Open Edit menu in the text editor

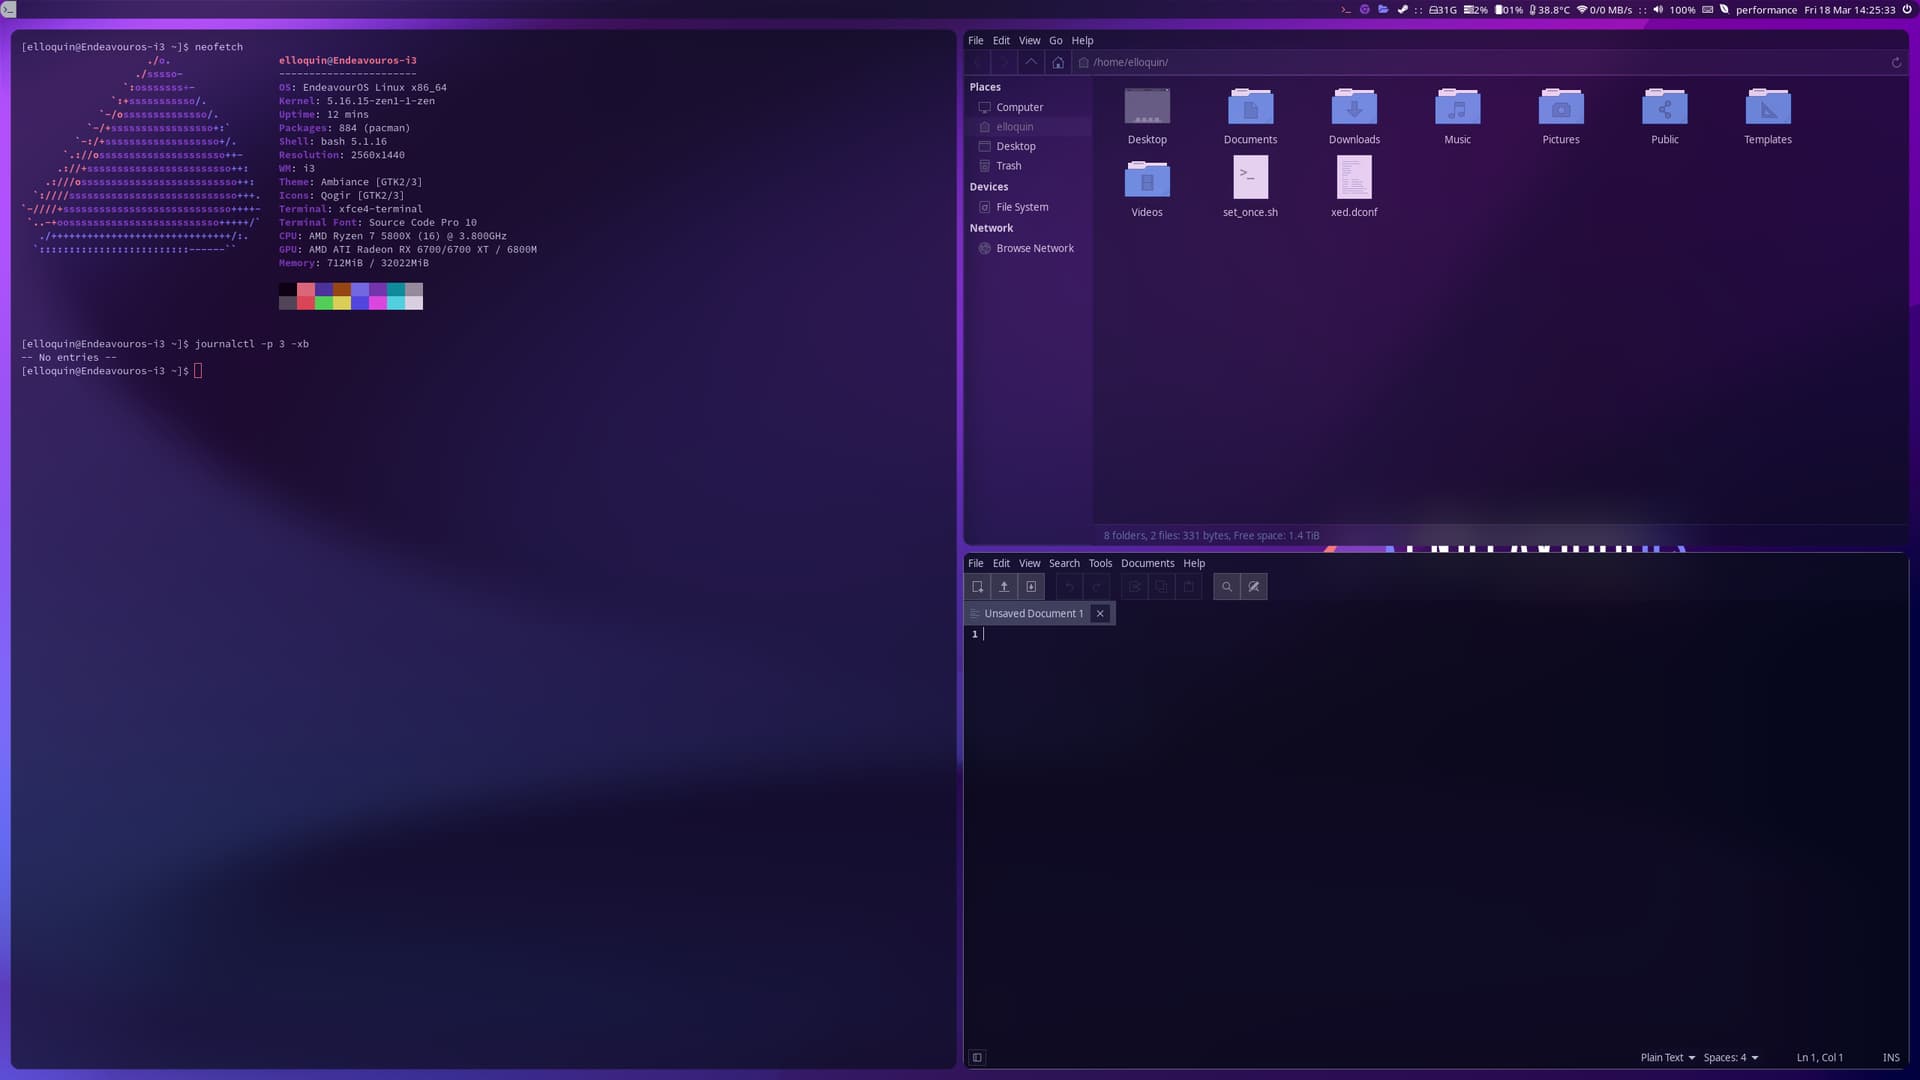[x=1001, y=564]
